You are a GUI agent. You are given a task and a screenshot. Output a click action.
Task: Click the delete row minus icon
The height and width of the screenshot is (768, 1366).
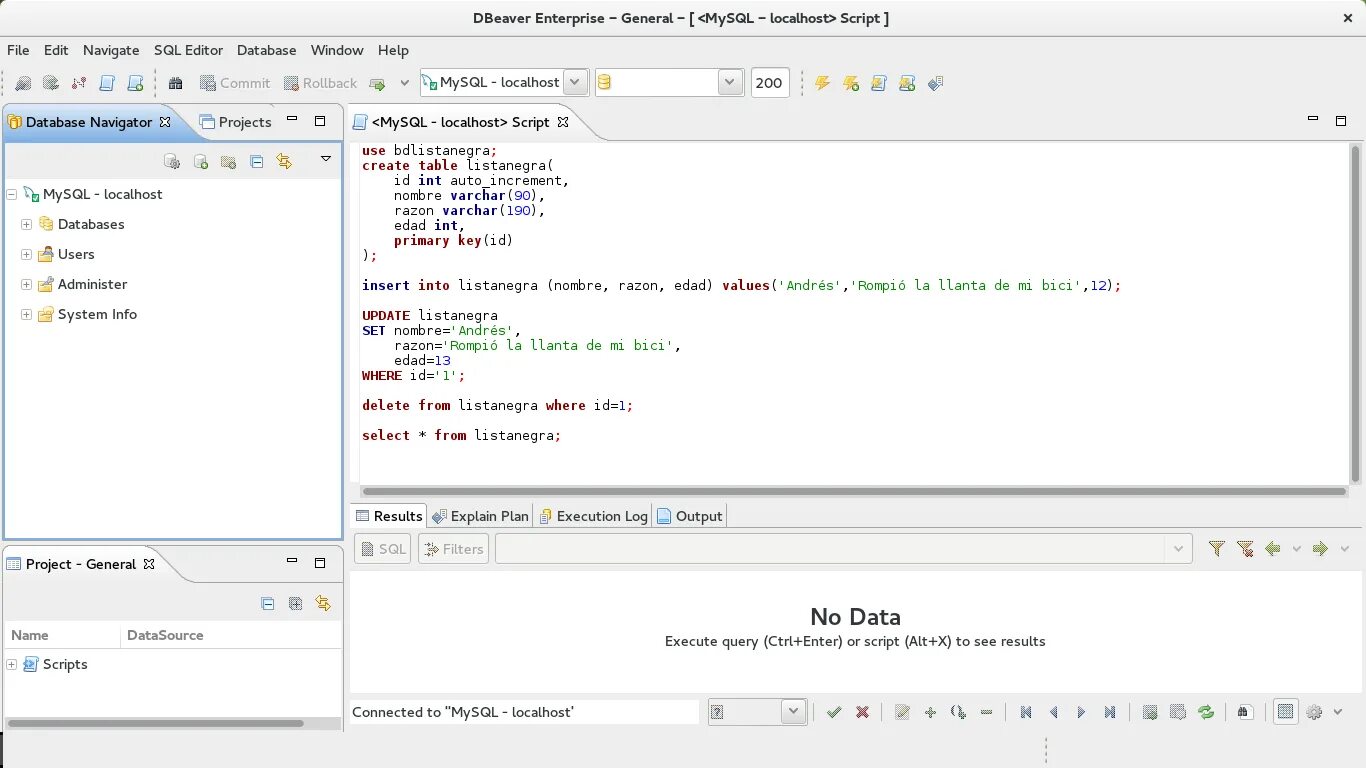(x=986, y=712)
